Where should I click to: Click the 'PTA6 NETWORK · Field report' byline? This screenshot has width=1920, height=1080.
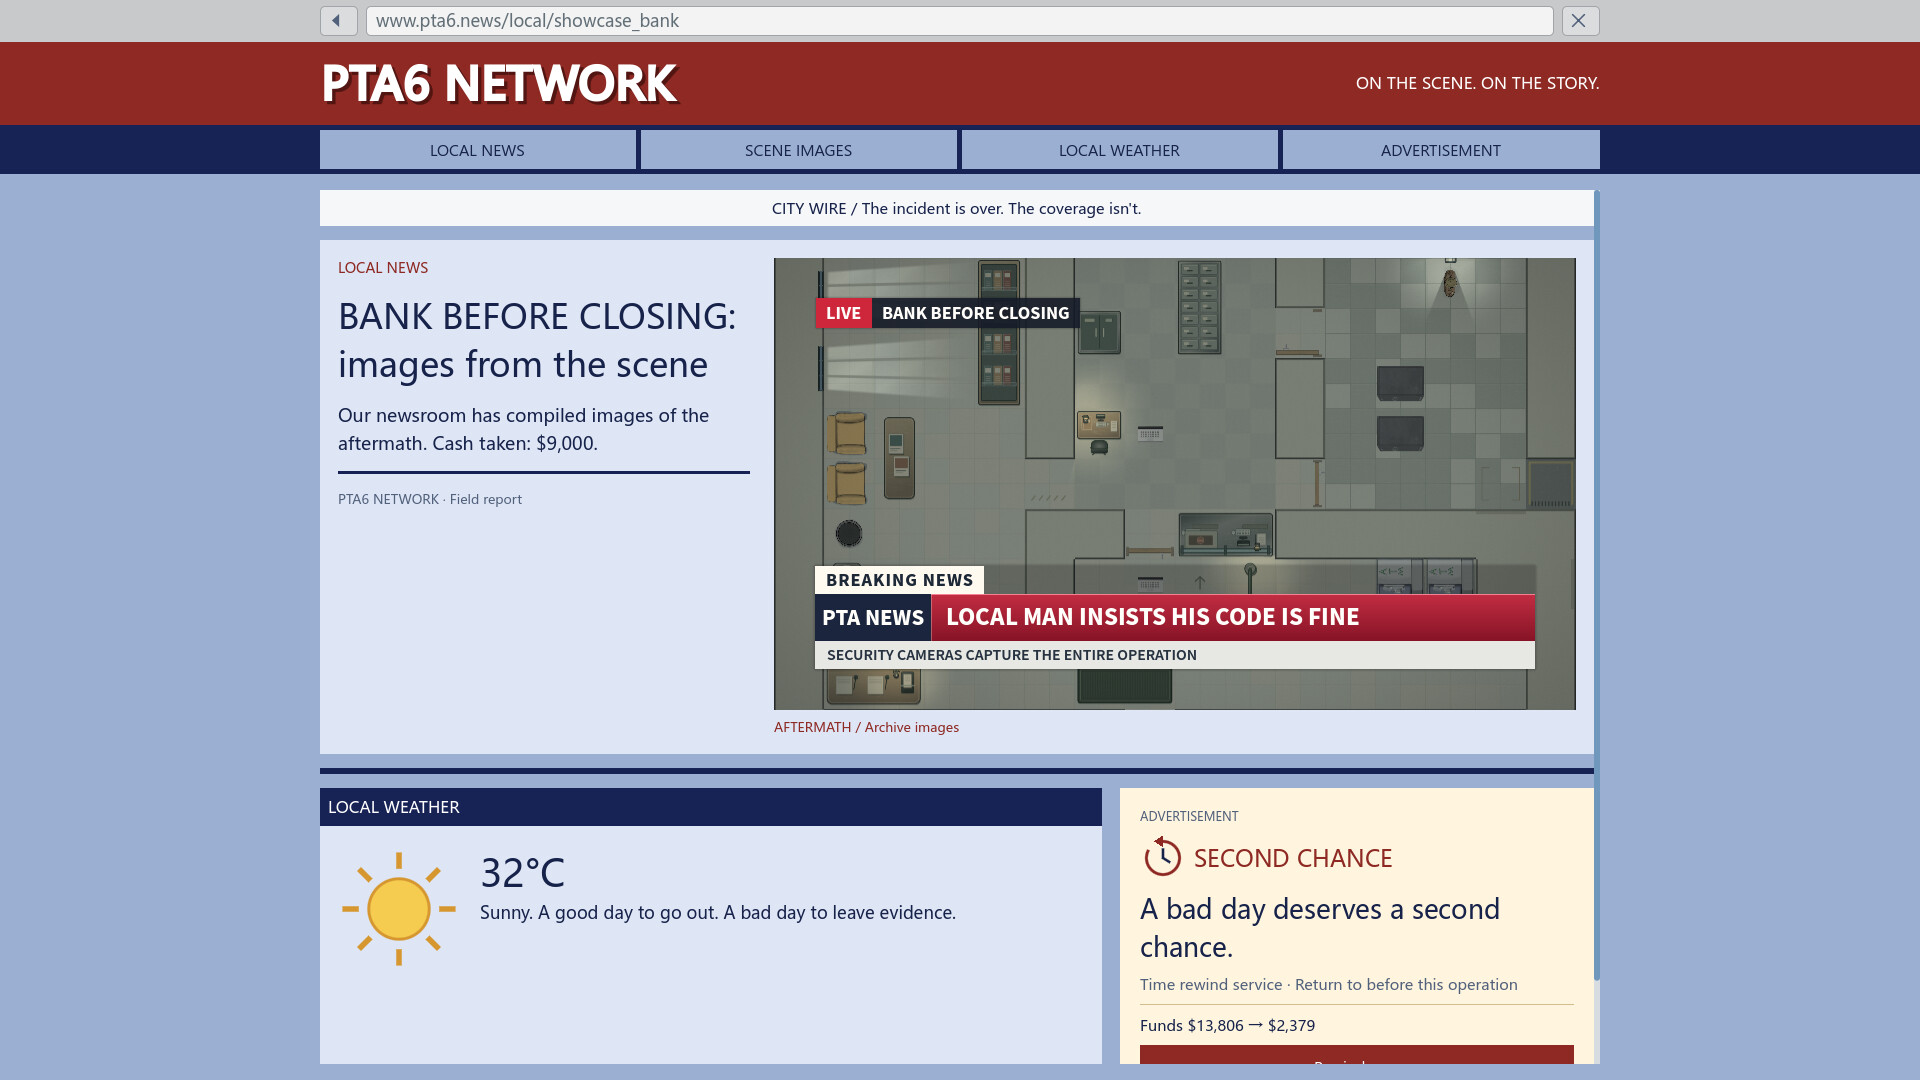pyautogui.click(x=430, y=499)
